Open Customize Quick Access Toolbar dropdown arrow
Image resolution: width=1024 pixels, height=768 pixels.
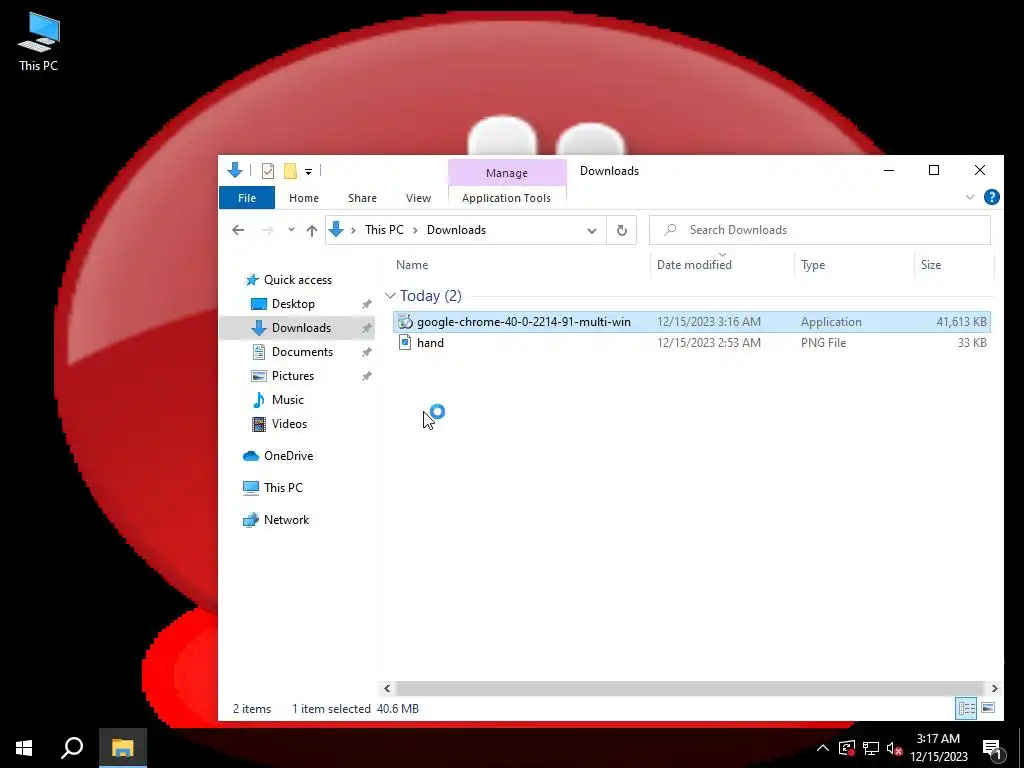click(308, 172)
